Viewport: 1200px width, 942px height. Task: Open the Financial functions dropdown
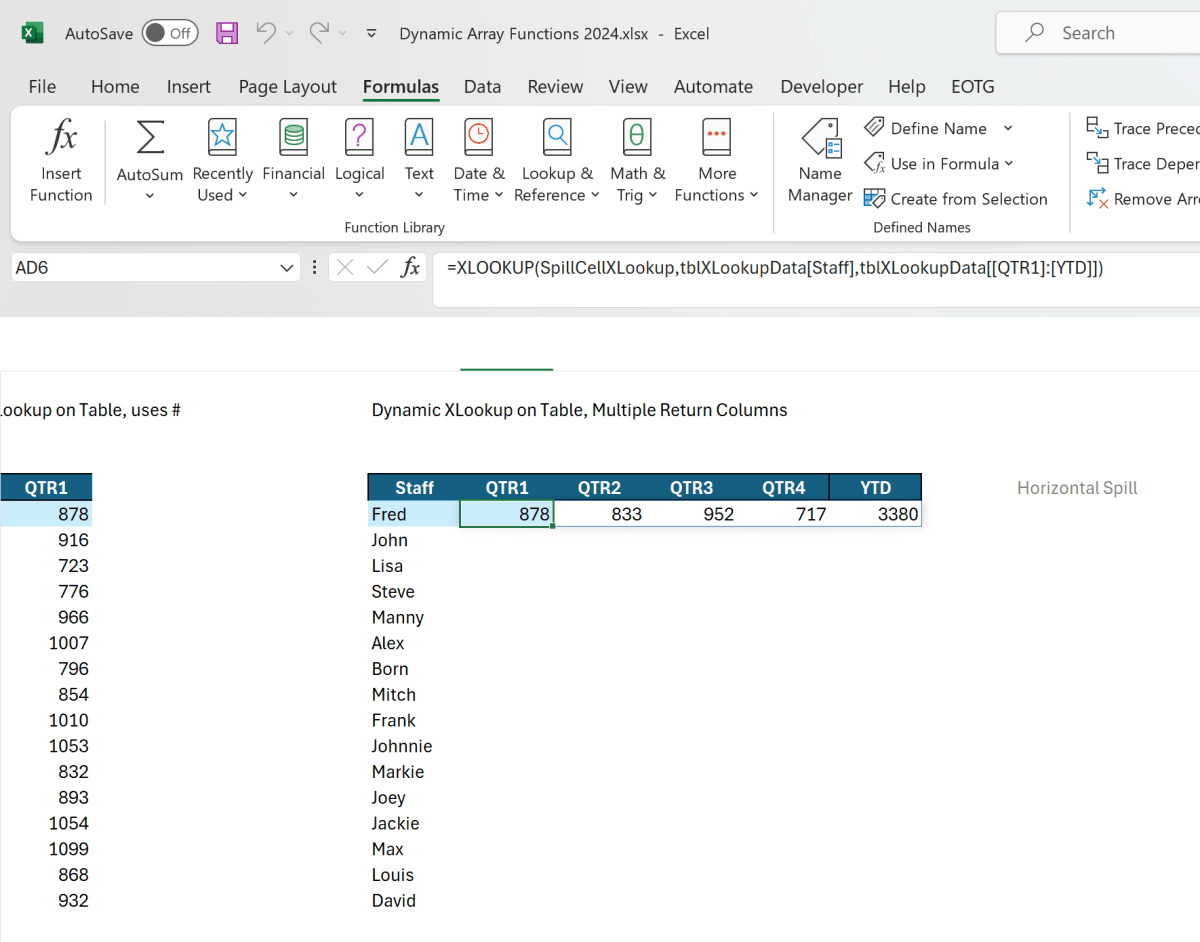click(x=293, y=160)
